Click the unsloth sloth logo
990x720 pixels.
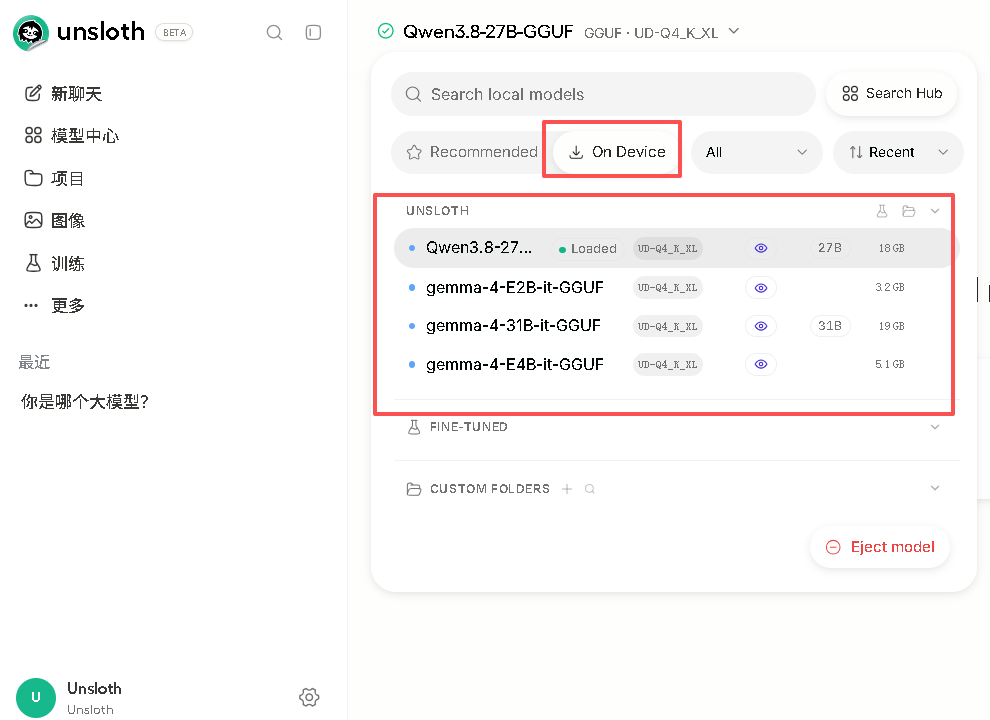[30, 33]
